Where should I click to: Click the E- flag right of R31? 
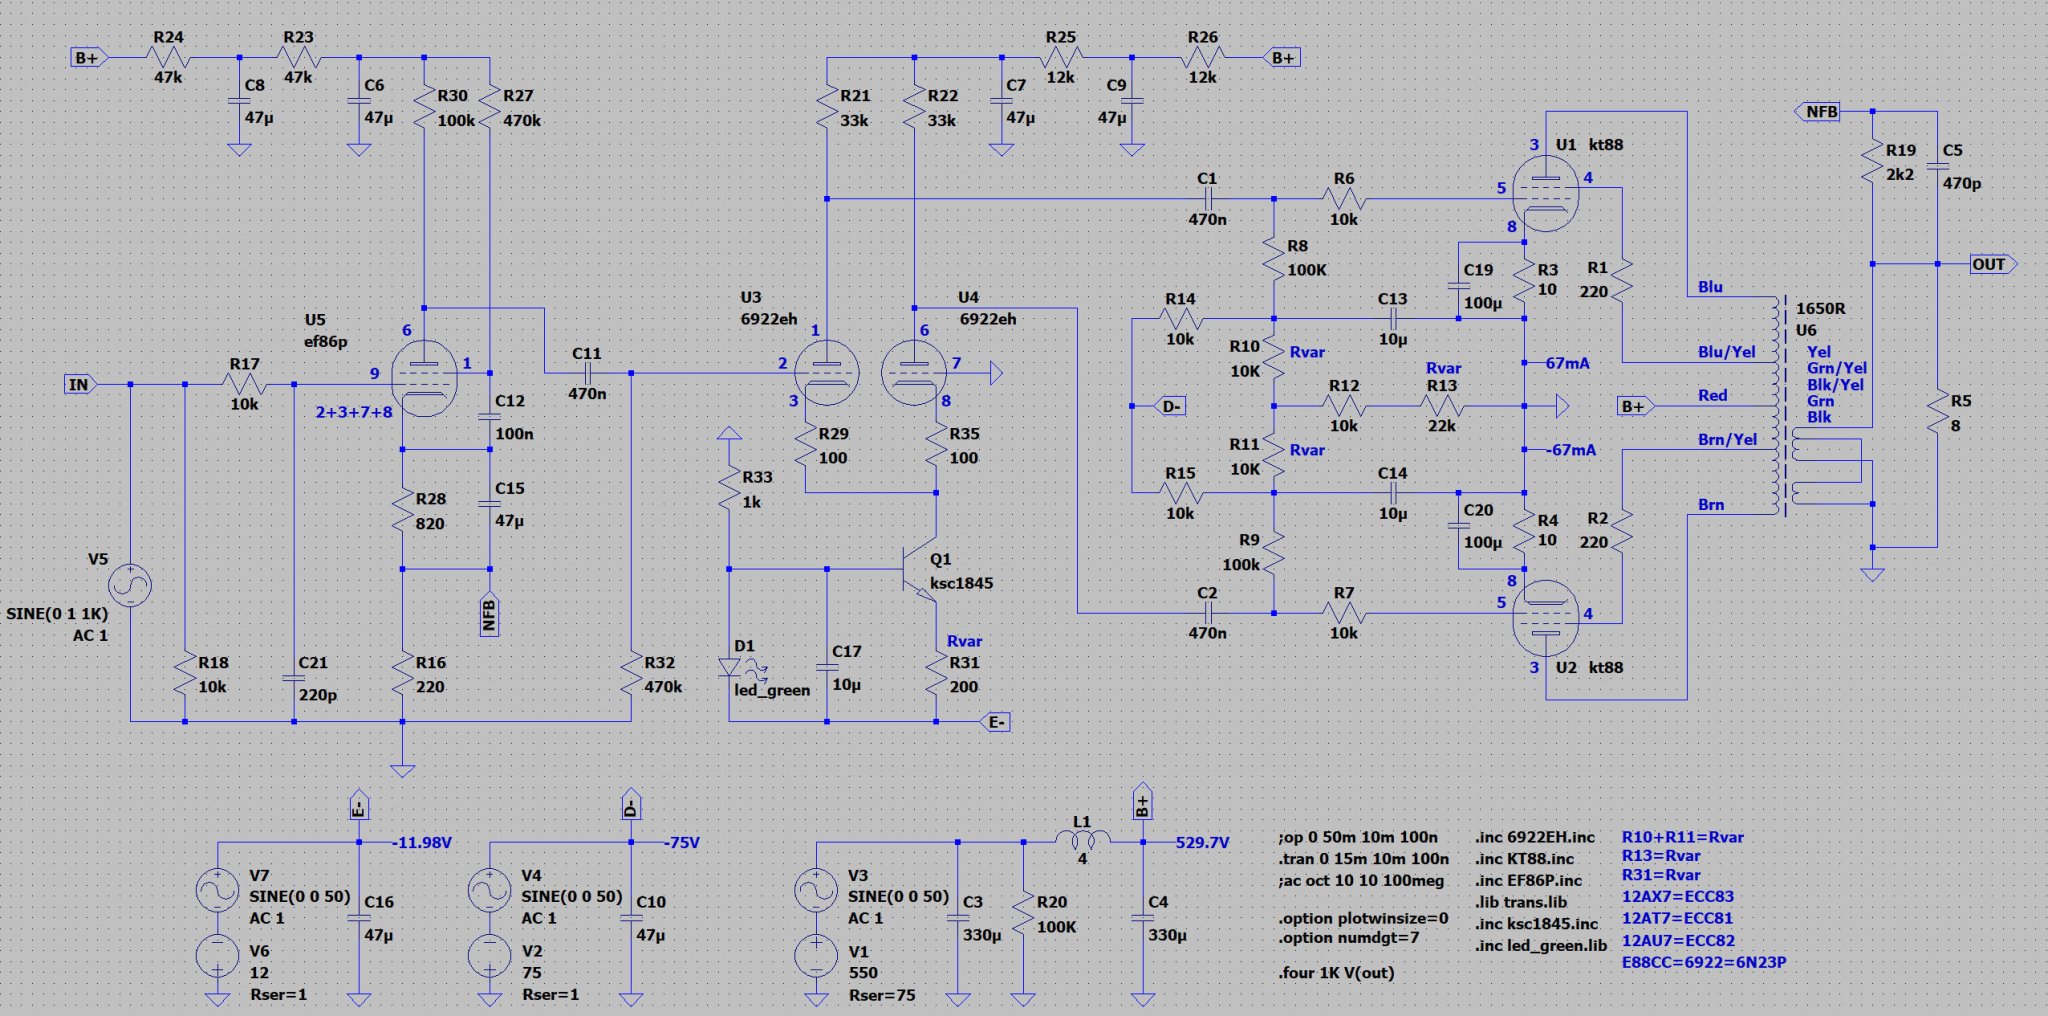[x=996, y=722]
